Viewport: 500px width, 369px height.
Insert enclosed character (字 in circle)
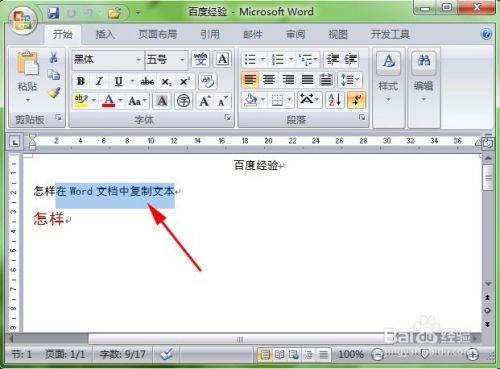(x=183, y=101)
